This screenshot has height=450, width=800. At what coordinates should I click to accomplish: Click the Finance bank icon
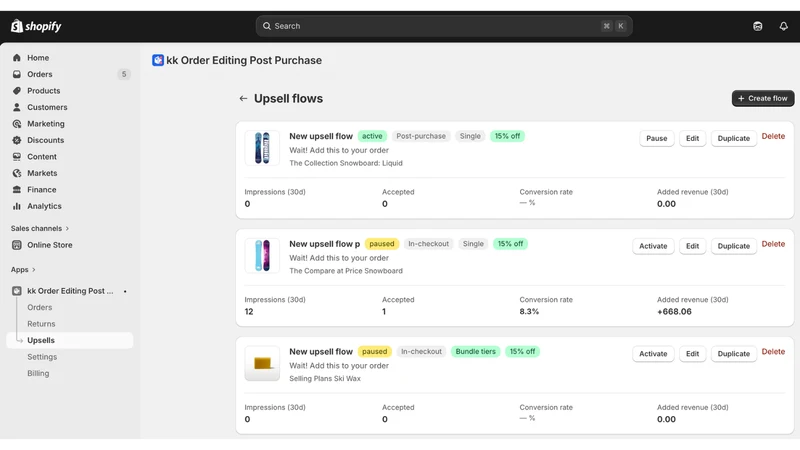17,190
